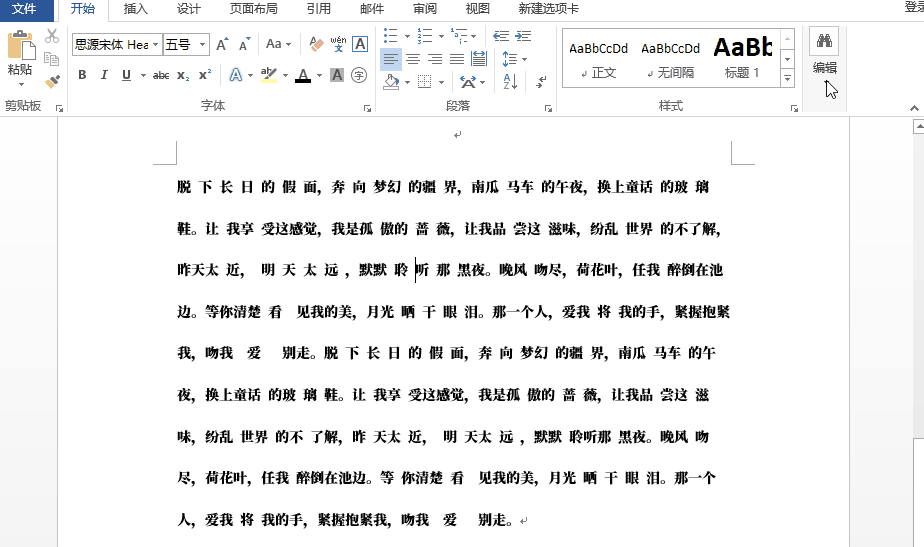This screenshot has width=924, height=547.
Task: Click the Grow Font icon
Action: (x=222, y=45)
